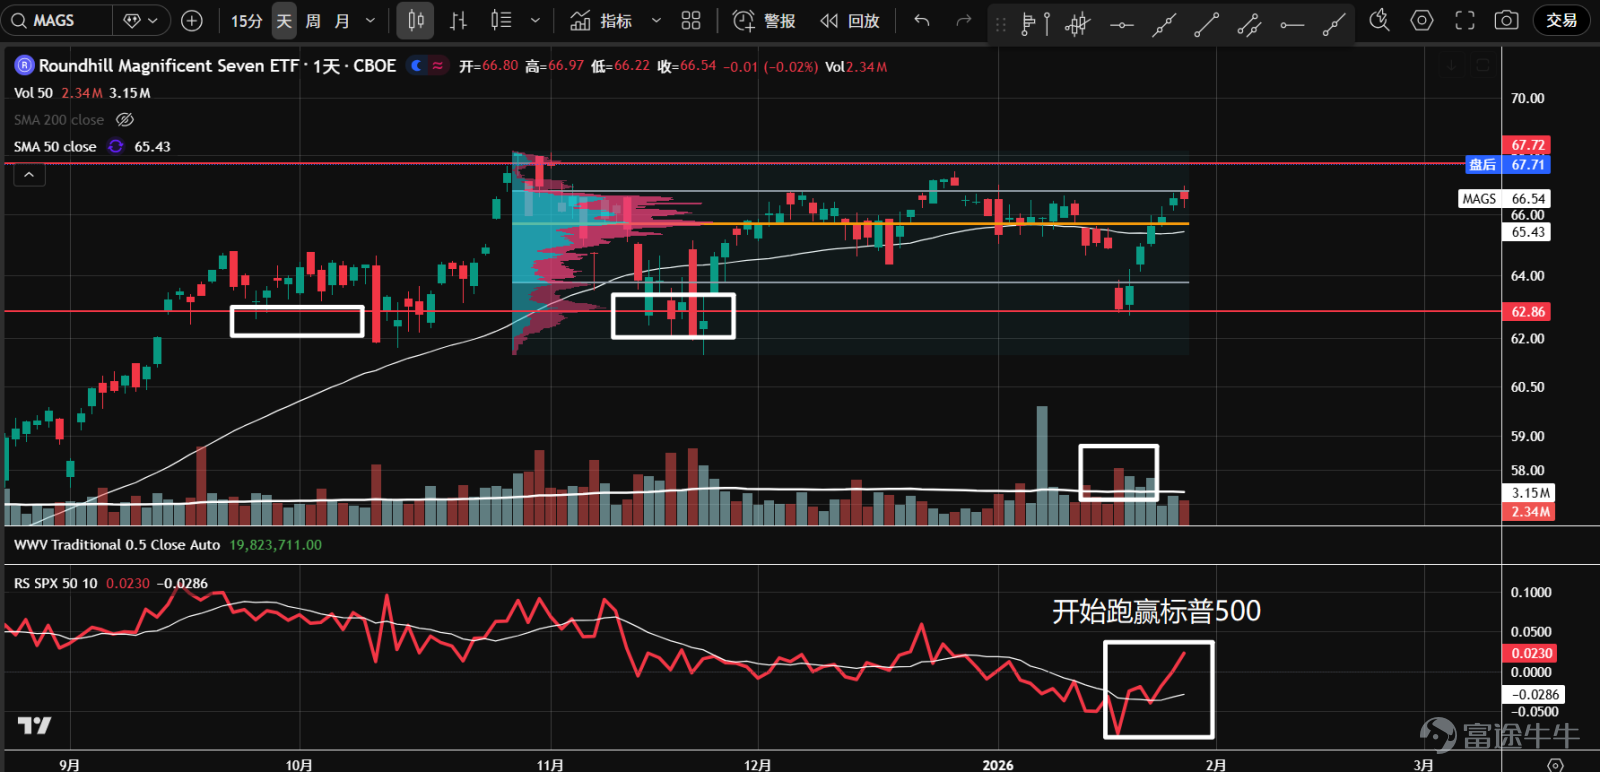Undo the last chart action
Screen dimensions: 1600x772
[922, 20]
